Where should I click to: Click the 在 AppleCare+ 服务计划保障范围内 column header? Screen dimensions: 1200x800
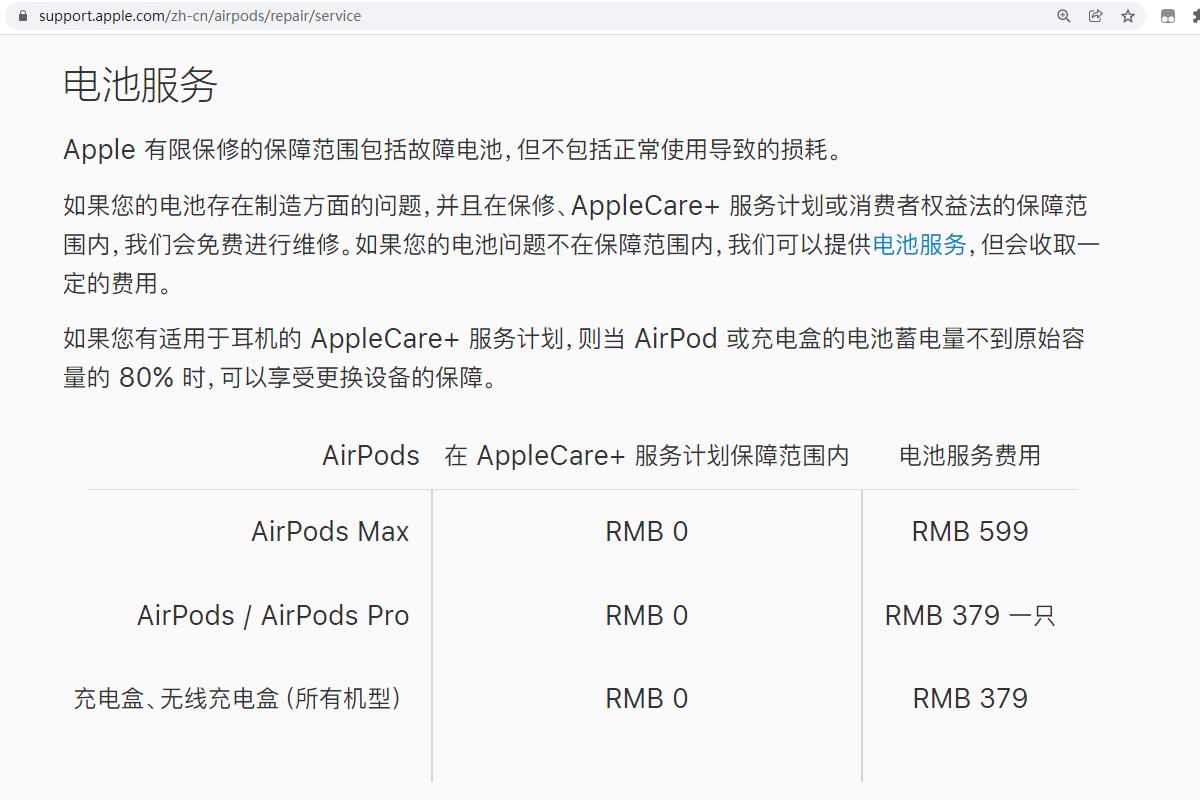[646, 456]
